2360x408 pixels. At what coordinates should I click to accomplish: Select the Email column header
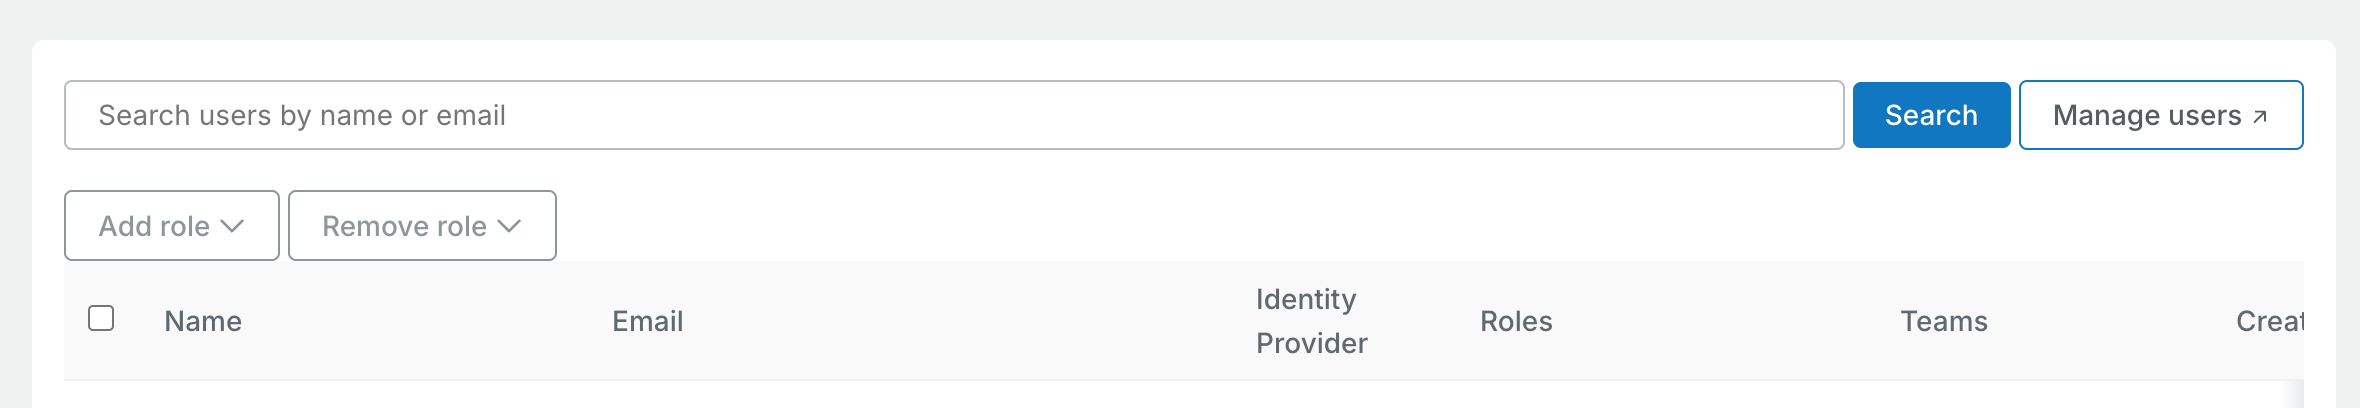pos(647,321)
